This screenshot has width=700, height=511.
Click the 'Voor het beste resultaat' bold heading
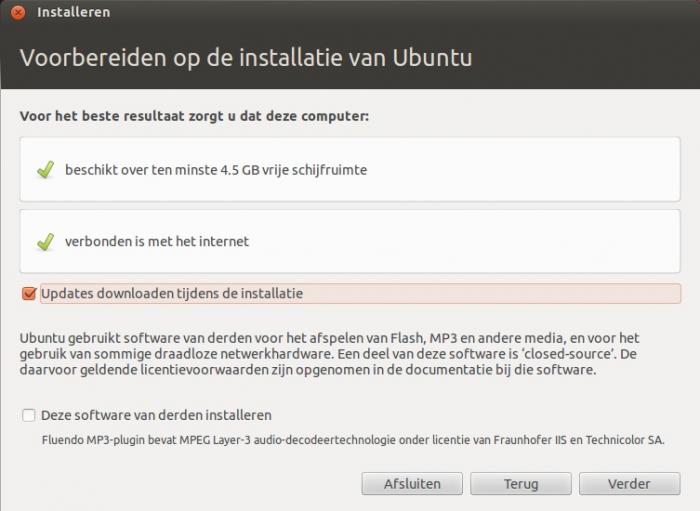[194, 116]
